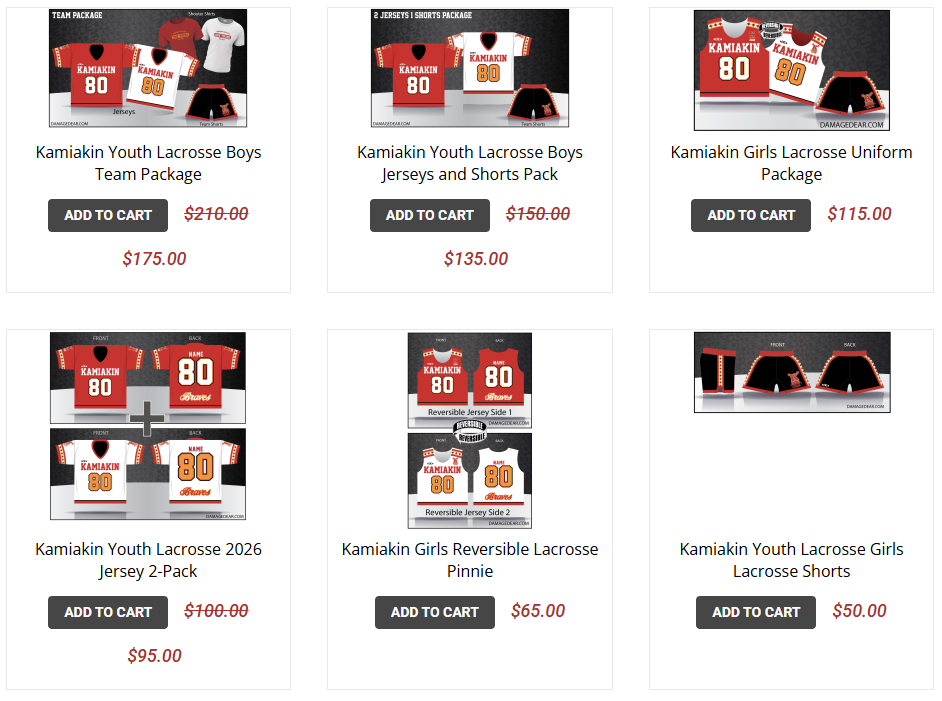Screen dimensions: 942x701
Task: Open the Girls Uniform Package product image
Action: click(x=792, y=70)
